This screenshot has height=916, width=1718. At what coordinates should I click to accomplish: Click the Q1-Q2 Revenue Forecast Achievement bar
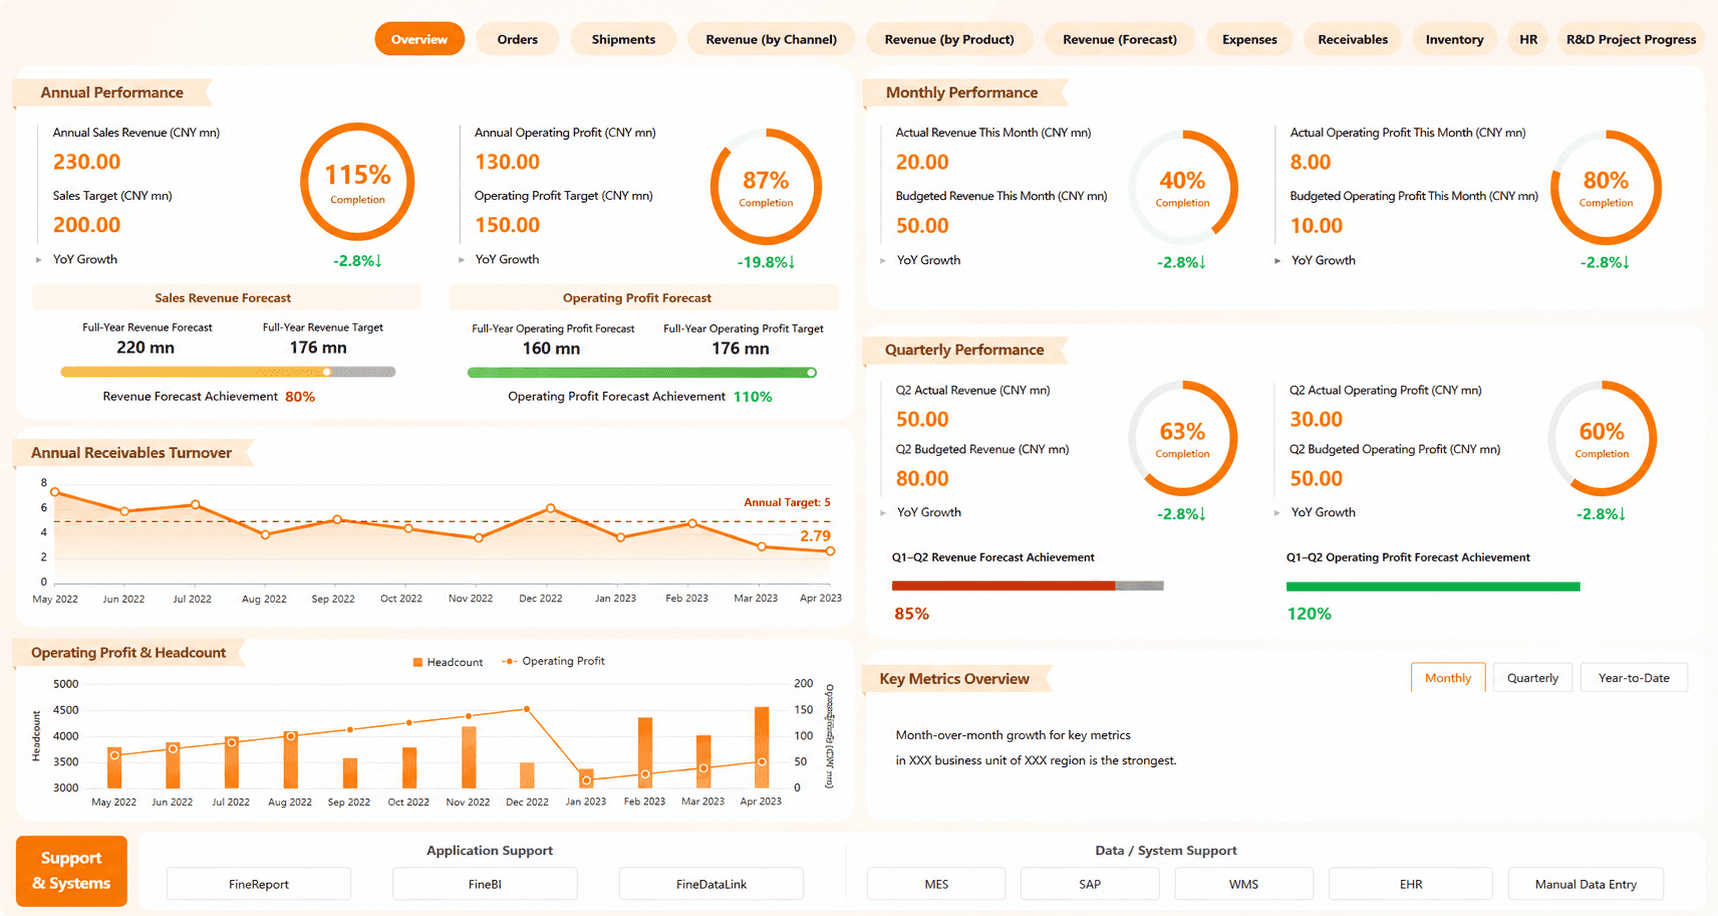(1027, 586)
